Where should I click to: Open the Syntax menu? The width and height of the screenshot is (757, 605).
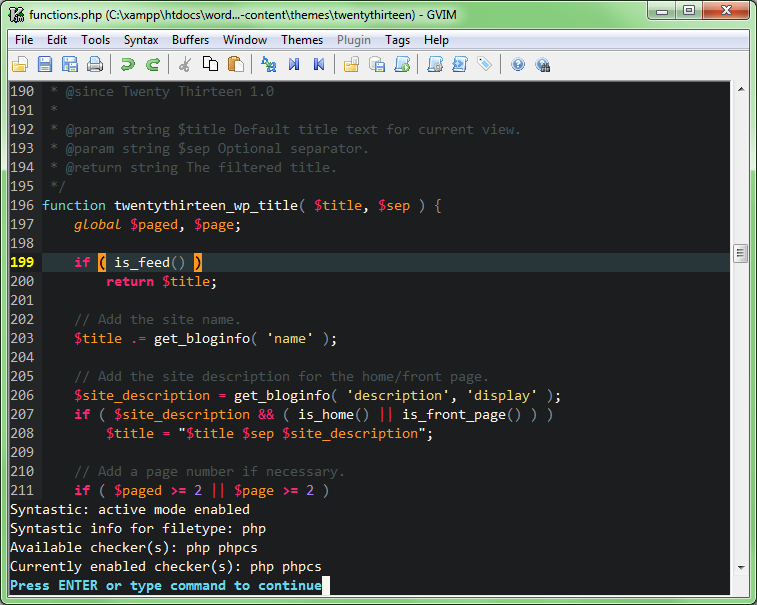pos(141,40)
